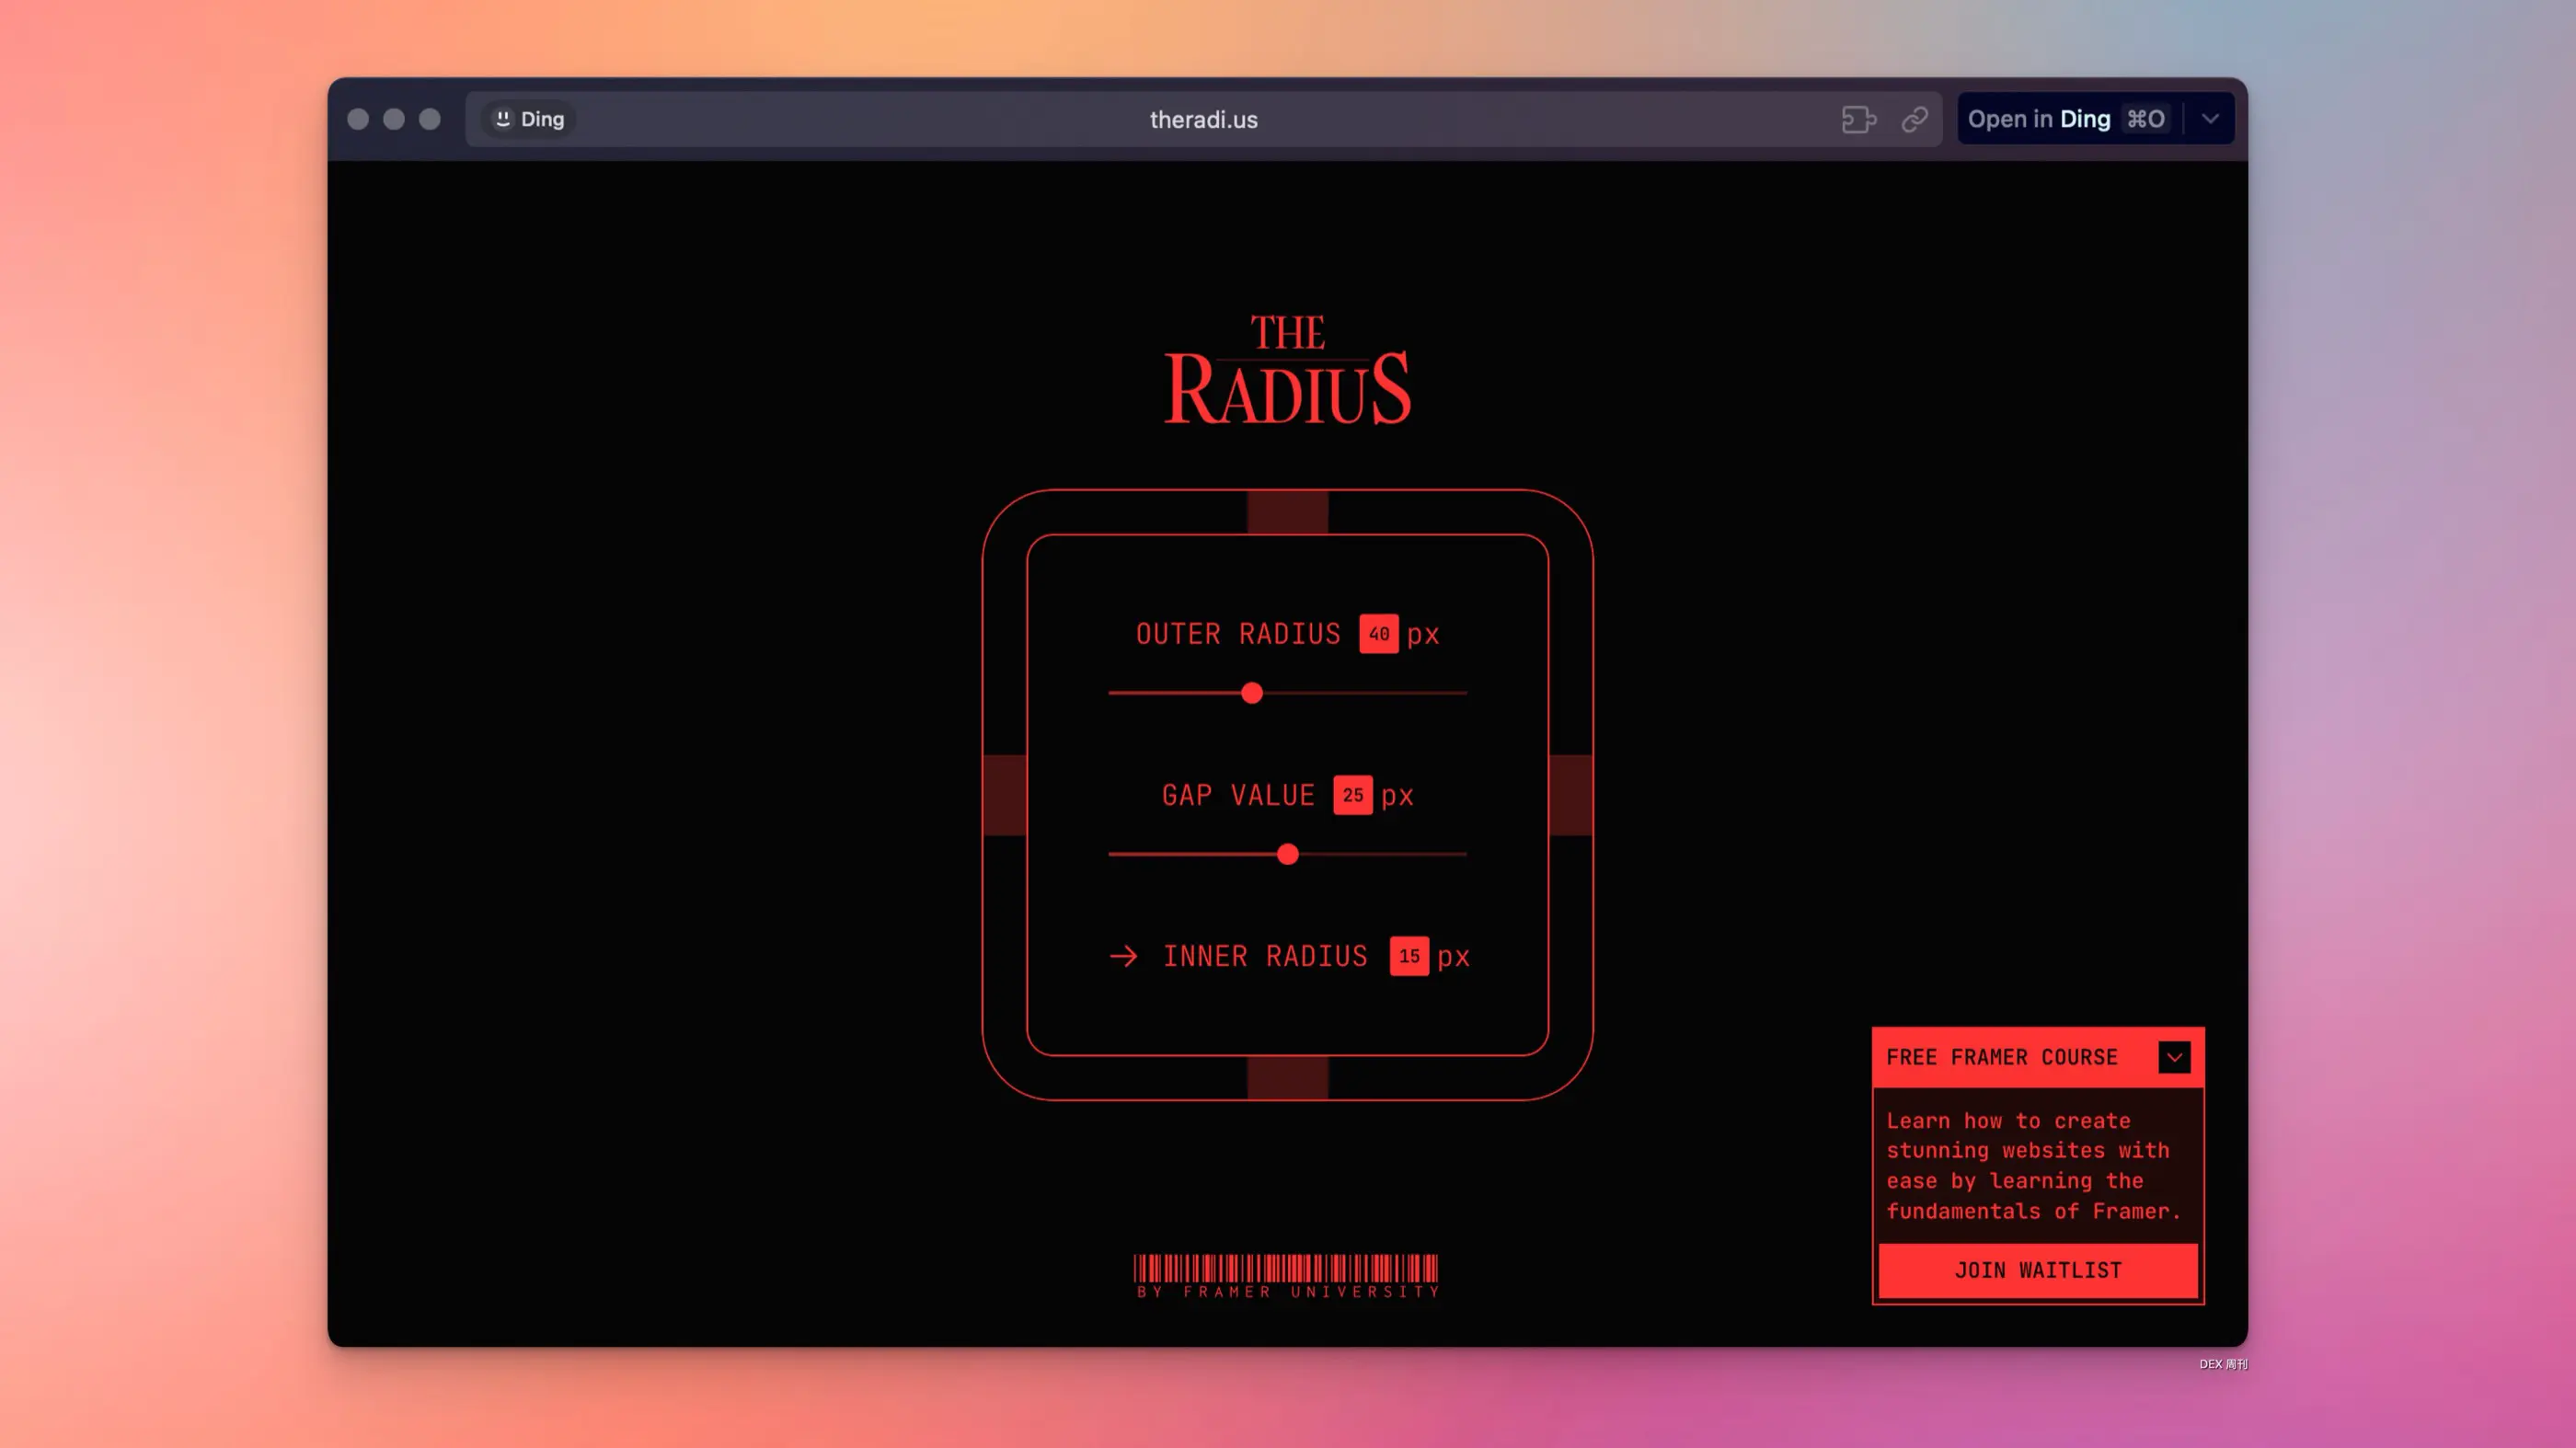Open the By Framer University link
This screenshot has width=2576, height=1448.
click(1287, 1292)
